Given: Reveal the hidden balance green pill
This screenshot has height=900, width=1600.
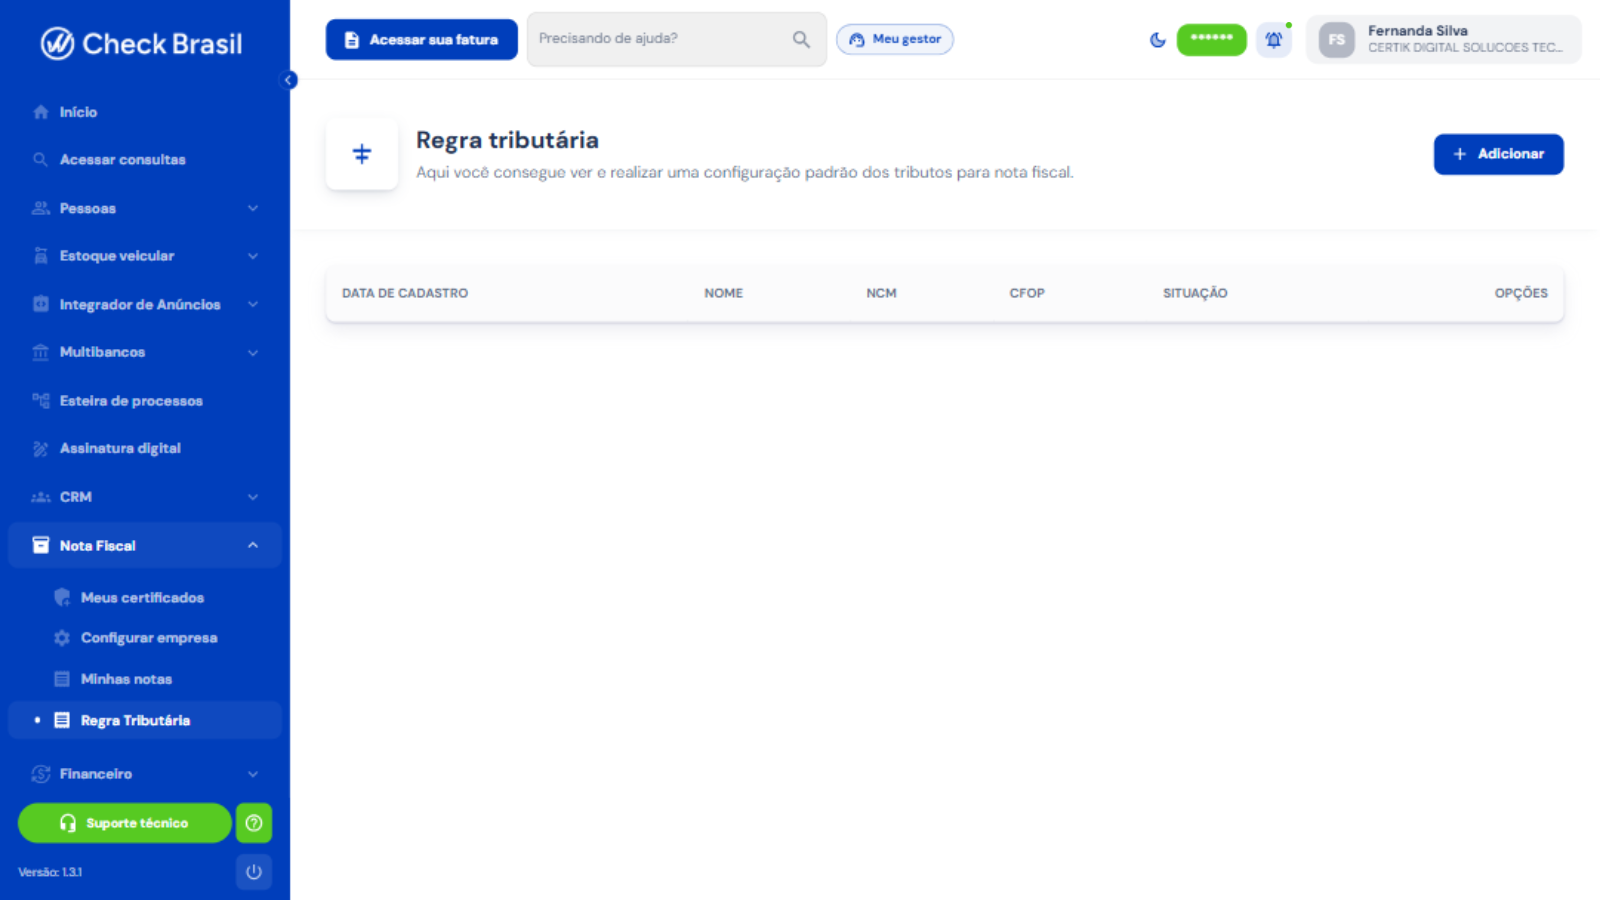Looking at the screenshot, I should pos(1212,40).
